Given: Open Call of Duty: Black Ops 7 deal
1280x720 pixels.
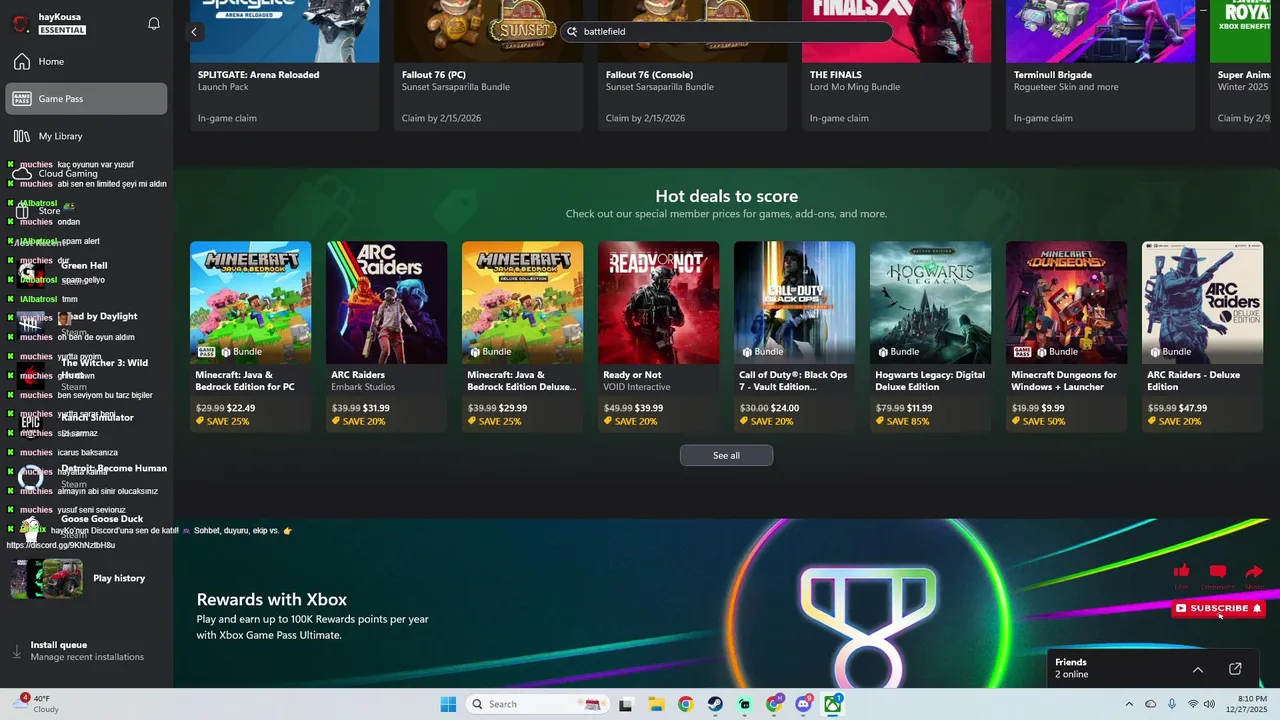Looking at the screenshot, I should click(x=795, y=337).
